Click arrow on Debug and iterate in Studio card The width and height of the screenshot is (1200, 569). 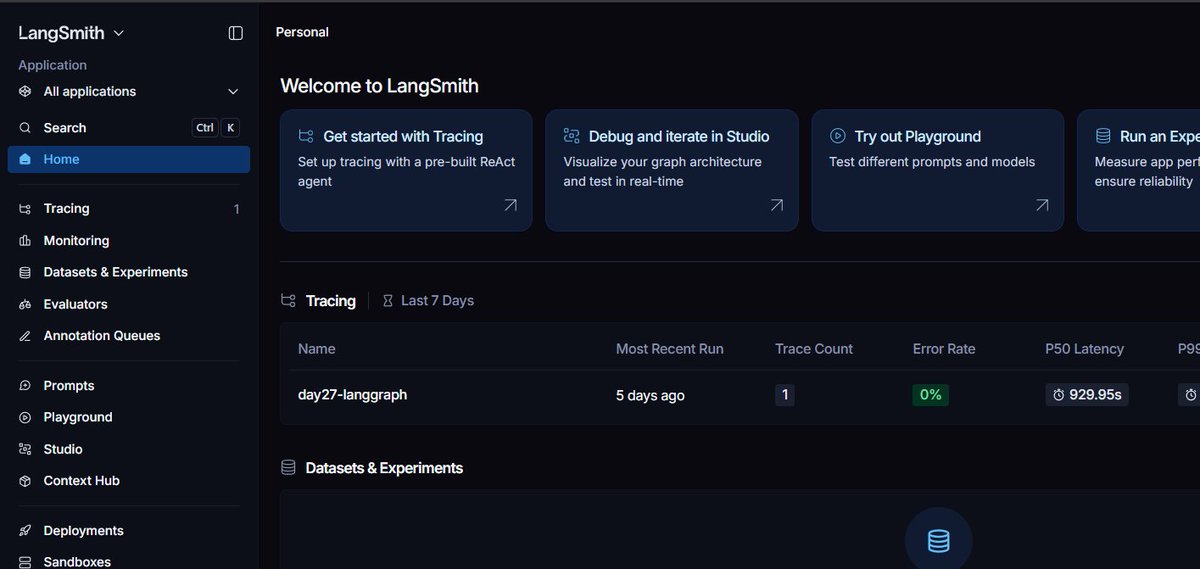(x=776, y=205)
